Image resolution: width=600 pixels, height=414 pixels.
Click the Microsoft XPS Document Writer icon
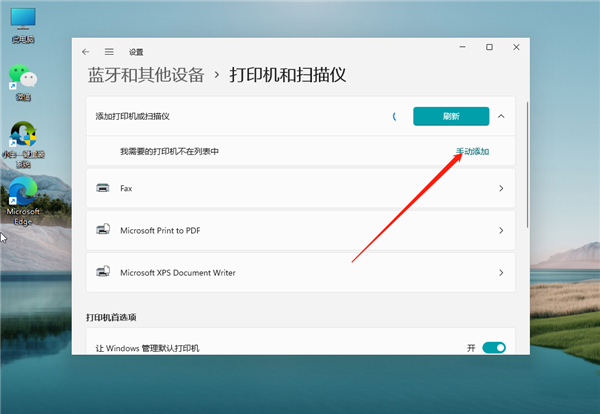(x=103, y=272)
